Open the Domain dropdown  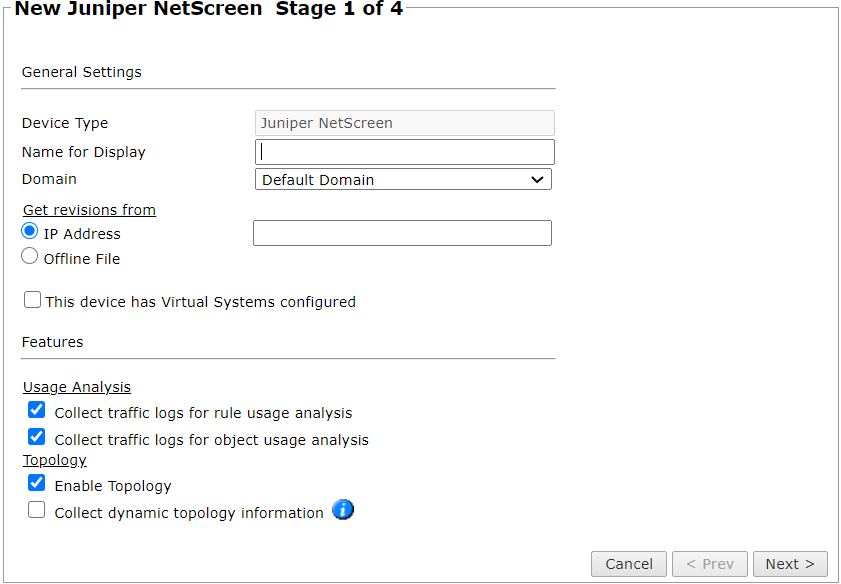pos(538,178)
